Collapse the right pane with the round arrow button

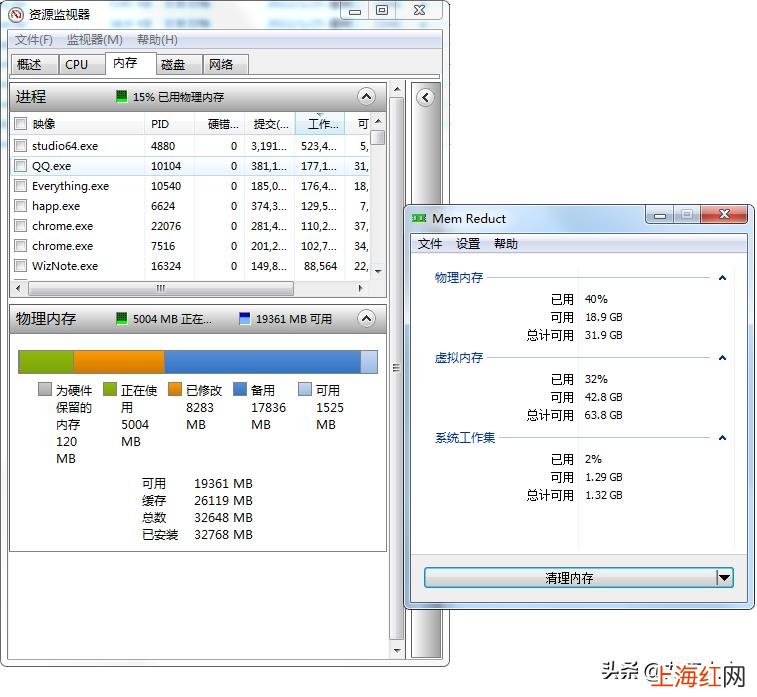tap(425, 98)
